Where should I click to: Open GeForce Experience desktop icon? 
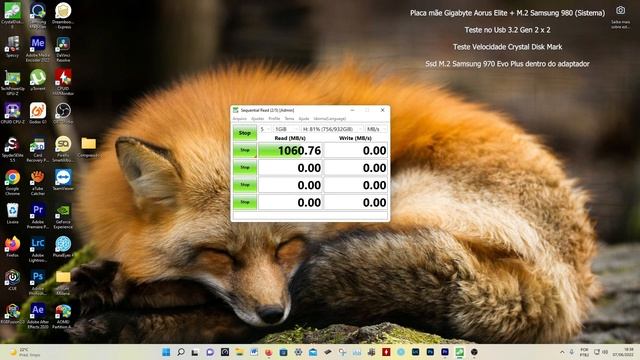coord(63,216)
